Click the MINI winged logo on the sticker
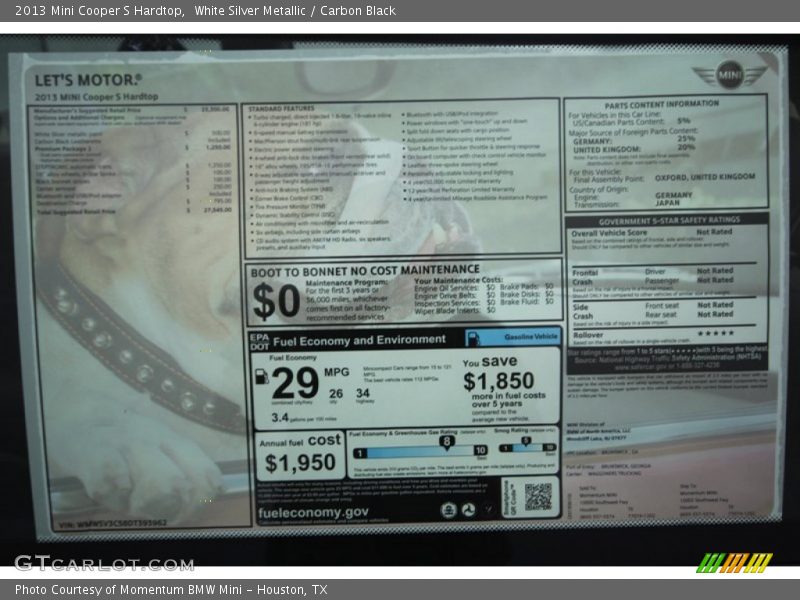800x600 pixels. tap(730, 74)
